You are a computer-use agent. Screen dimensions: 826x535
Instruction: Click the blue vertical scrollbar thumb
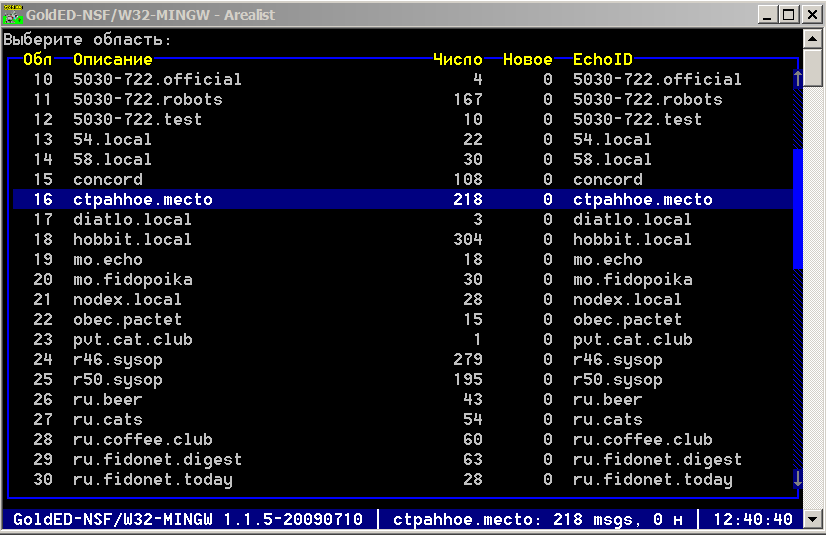click(x=798, y=209)
